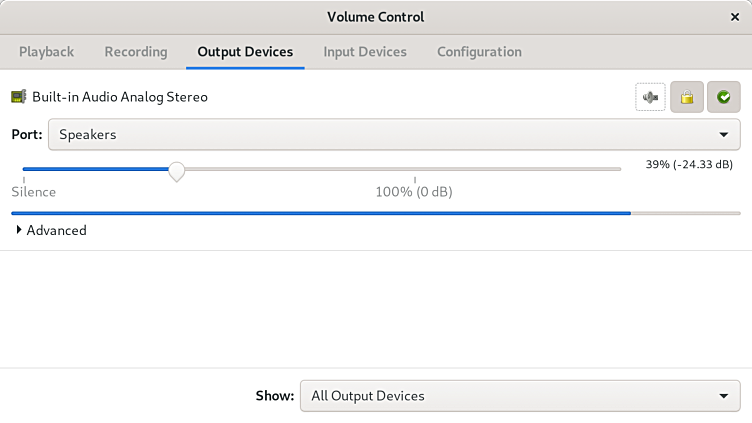Expand the Advanced section
Viewport: 752px width, 423px height.
coord(50,230)
